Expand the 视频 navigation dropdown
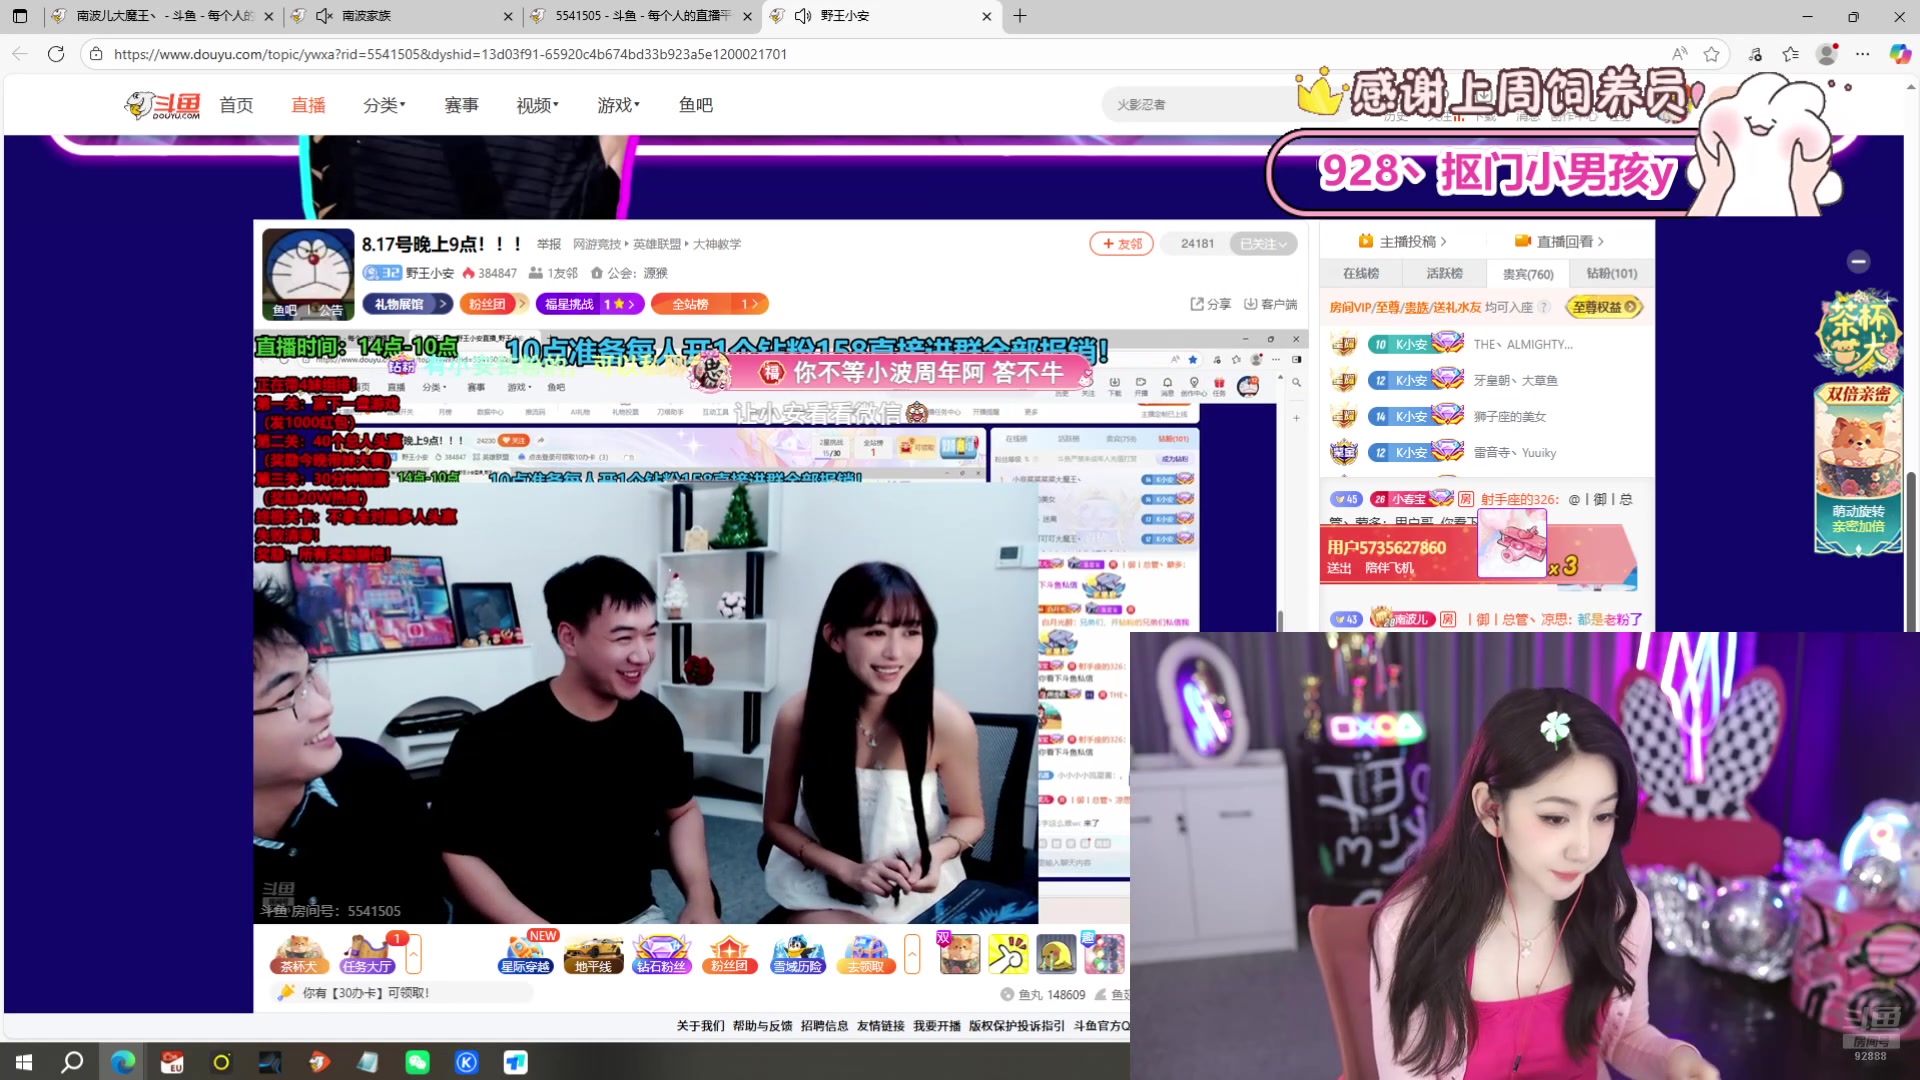This screenshot has height=1080, width=1920. point(537,105)
